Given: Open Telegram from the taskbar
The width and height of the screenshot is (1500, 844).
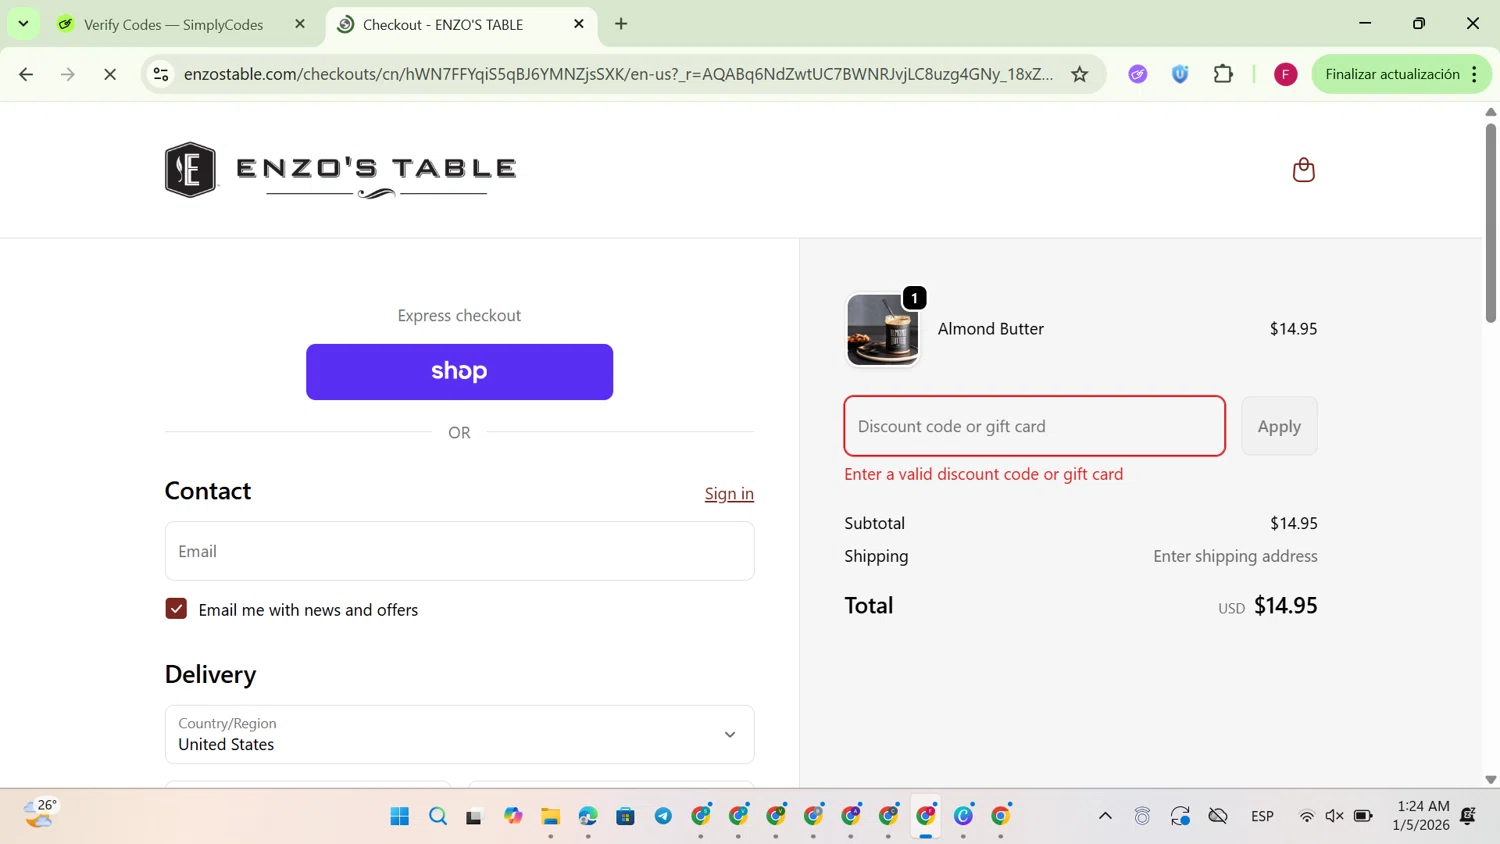Looking at the screenshot, I should point(663,816).
